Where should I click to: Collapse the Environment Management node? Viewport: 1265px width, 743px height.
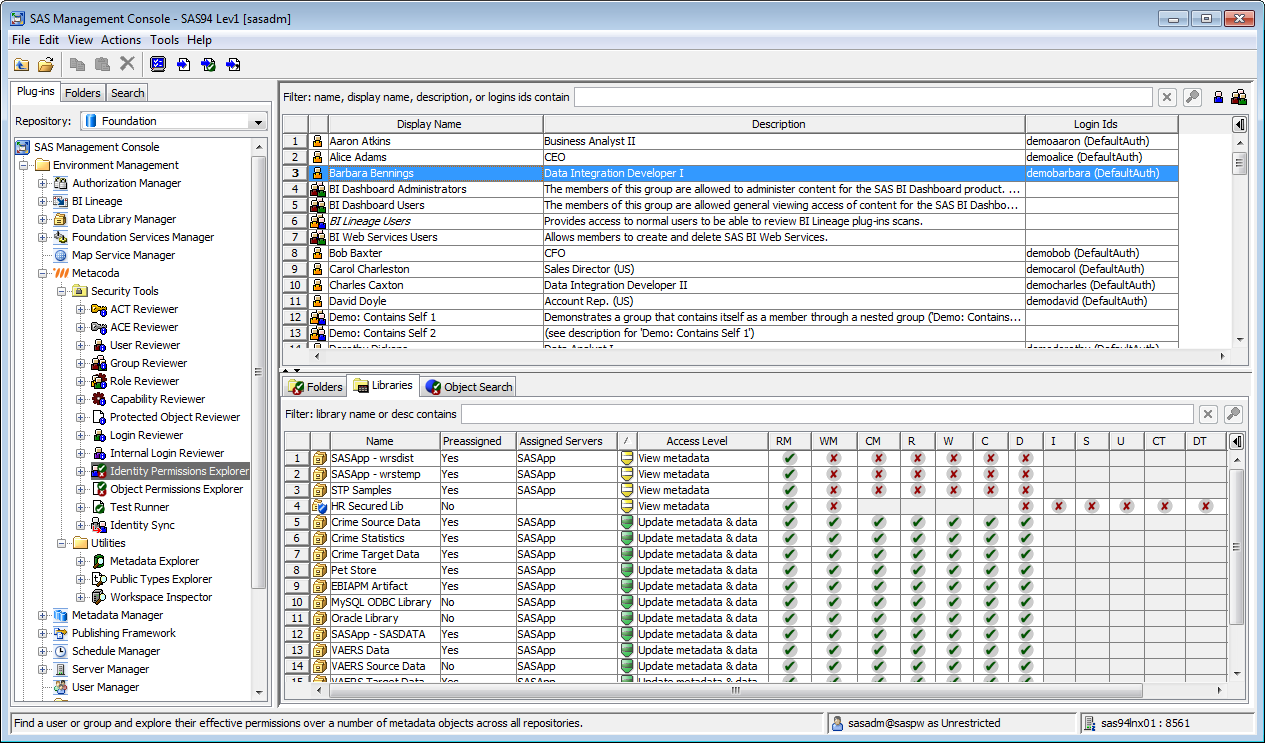point(24,165)
